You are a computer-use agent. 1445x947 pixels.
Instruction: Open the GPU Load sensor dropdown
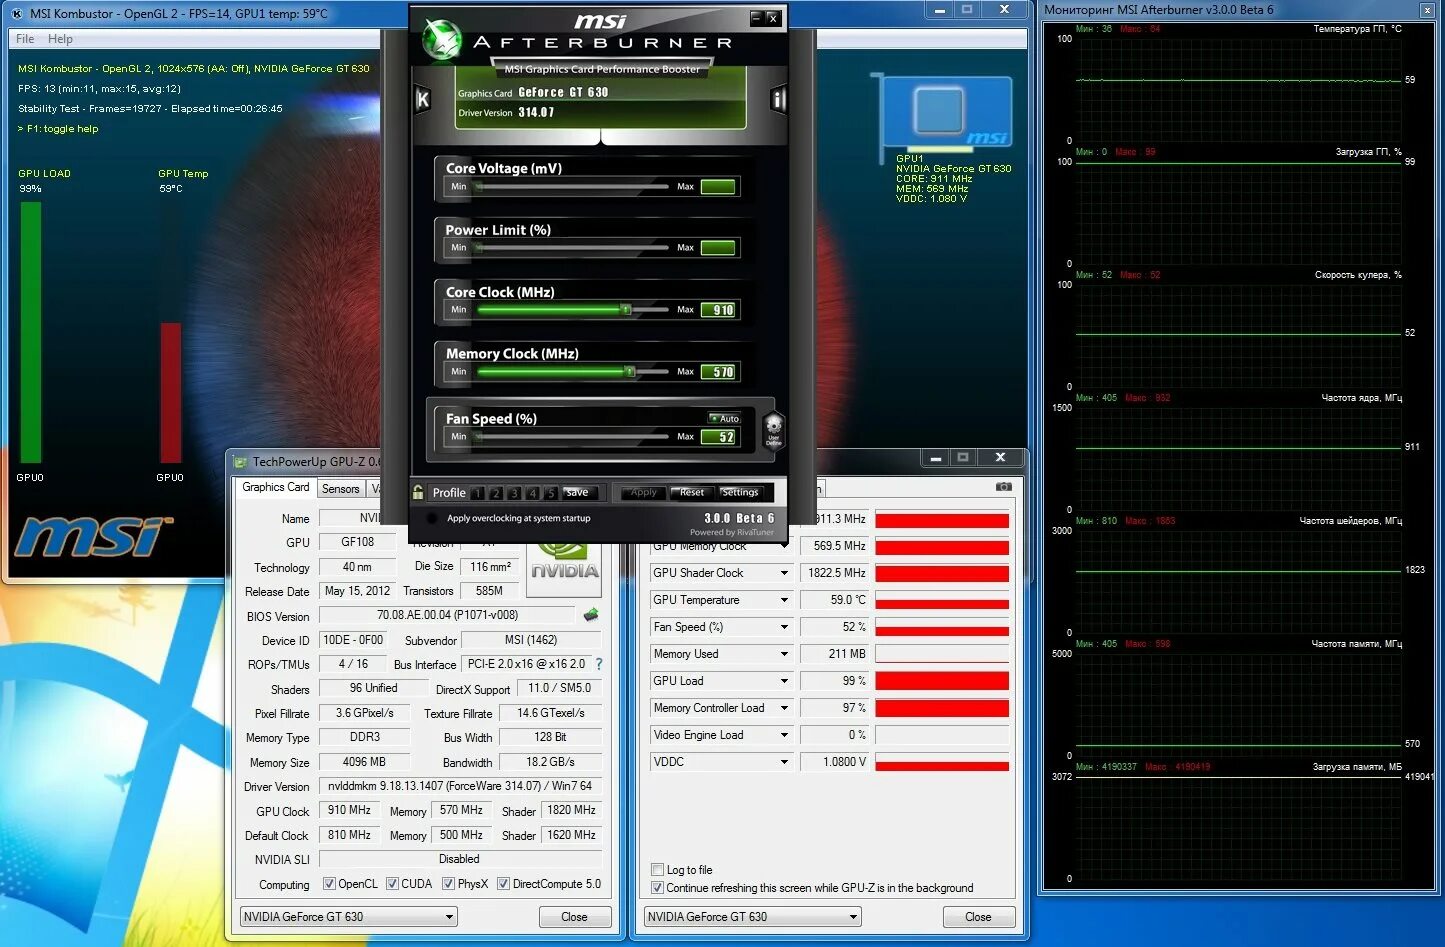click(x=784, y=681)
